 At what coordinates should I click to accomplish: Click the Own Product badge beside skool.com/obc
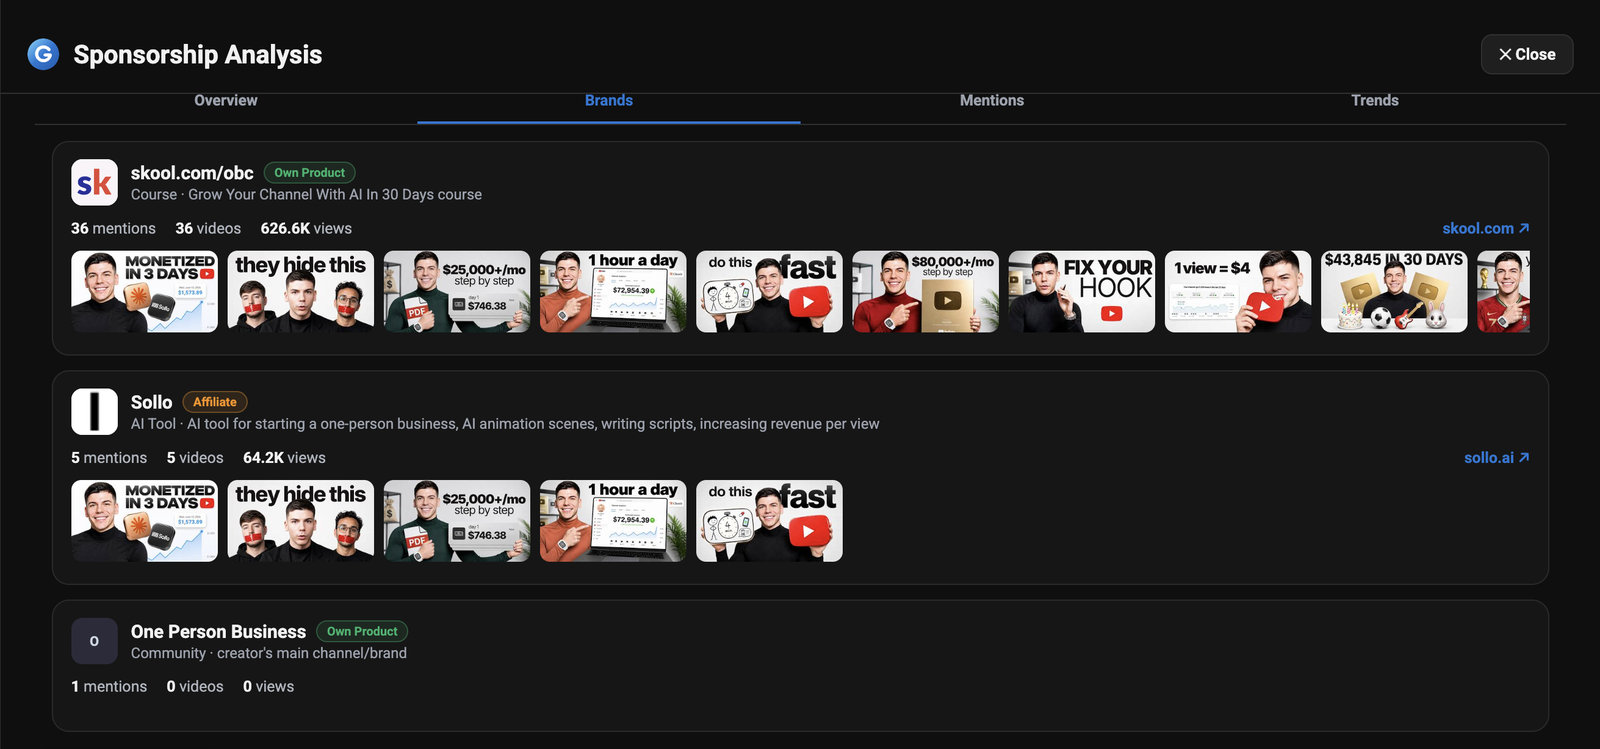click(x=310, y=173)
